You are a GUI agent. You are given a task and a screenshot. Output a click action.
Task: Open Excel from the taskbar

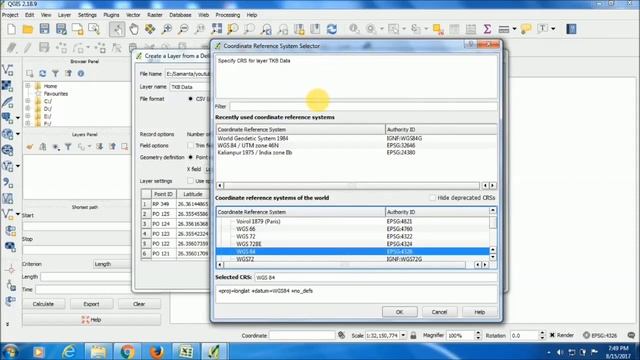(x=185, y=351)
